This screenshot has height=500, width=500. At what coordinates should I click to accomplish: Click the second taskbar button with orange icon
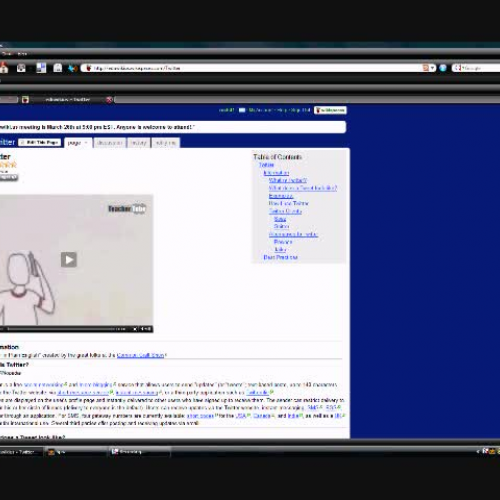coord(77,452)
